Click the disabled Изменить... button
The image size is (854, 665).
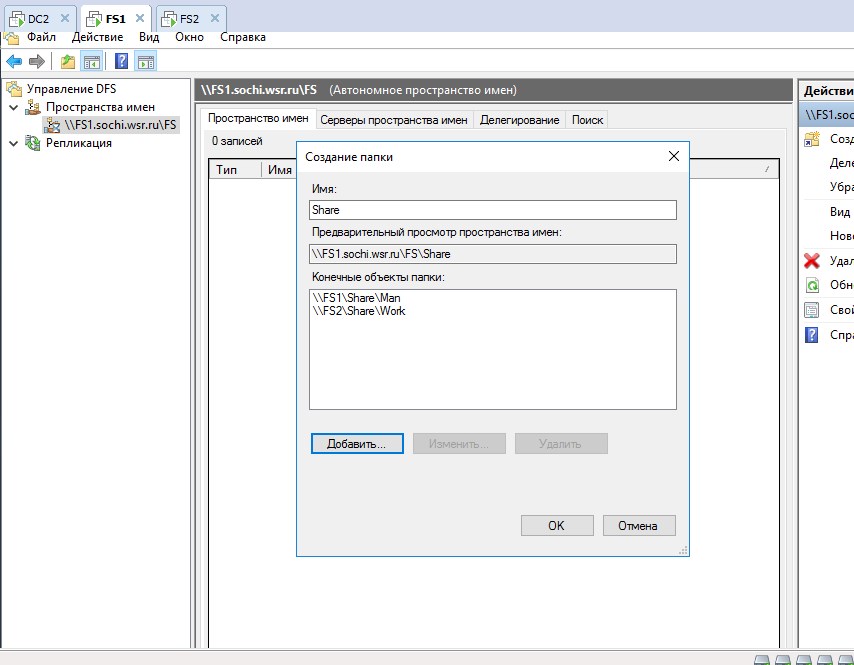click(459, 443)
